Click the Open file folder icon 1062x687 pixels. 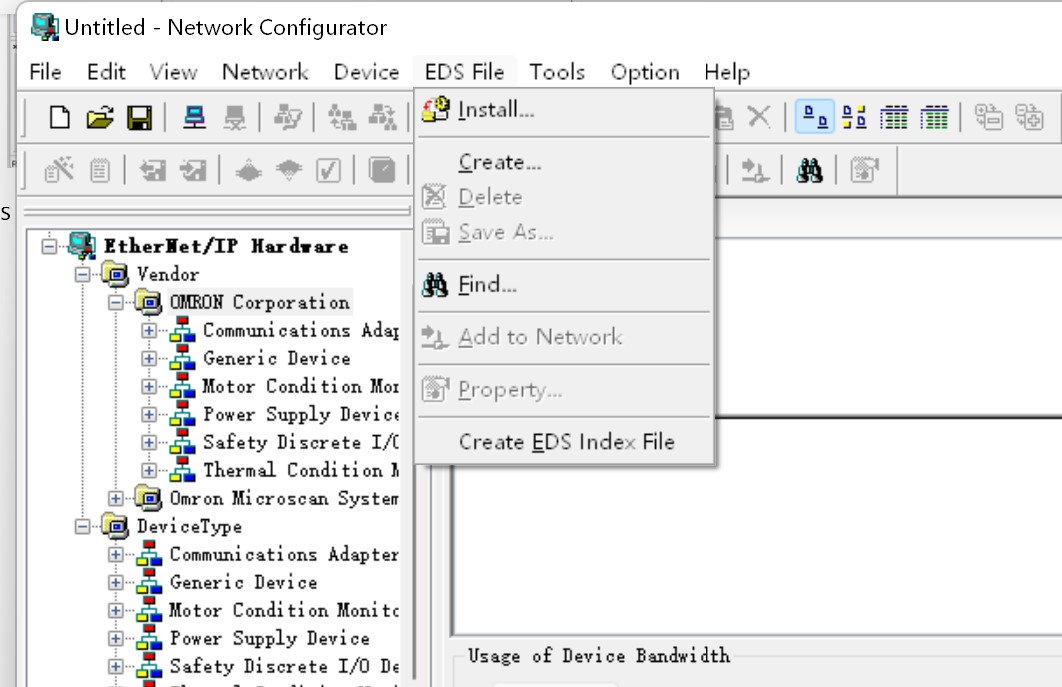click(x=100, y=117)
